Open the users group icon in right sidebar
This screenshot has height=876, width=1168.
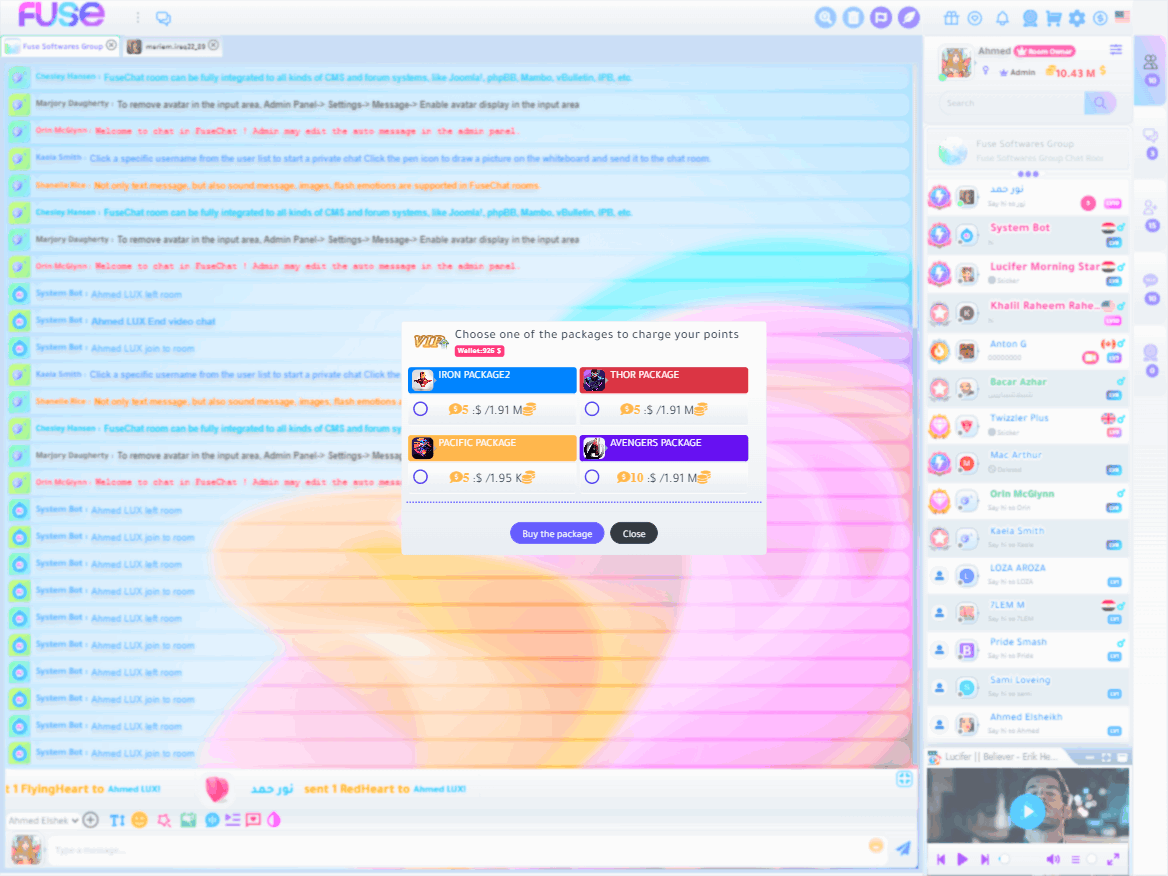tap(1151, 63)
